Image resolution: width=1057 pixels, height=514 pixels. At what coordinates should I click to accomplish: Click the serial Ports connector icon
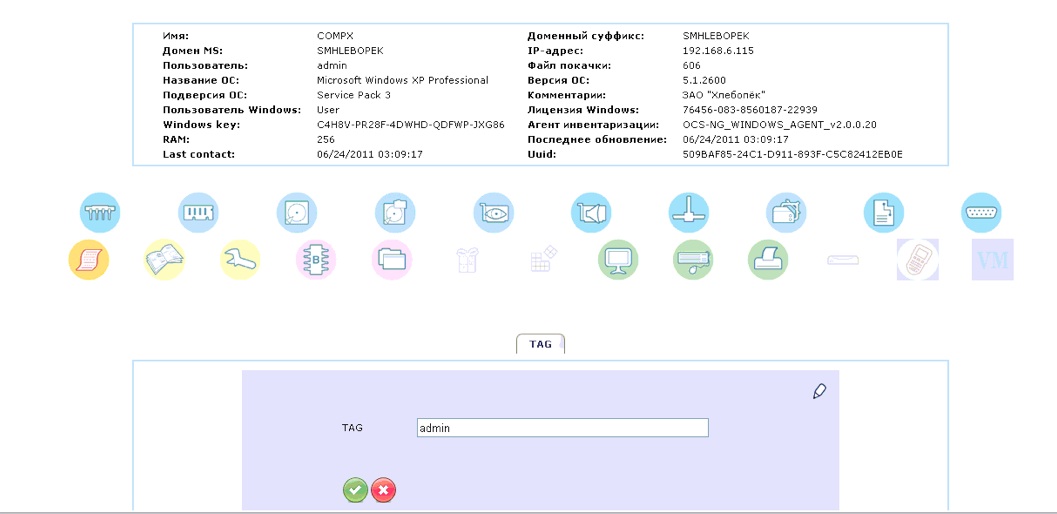coord(981,213)
